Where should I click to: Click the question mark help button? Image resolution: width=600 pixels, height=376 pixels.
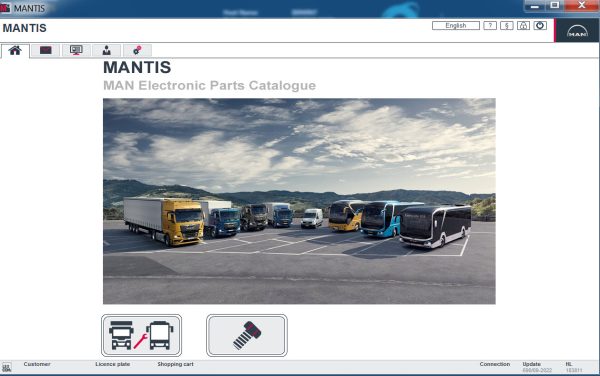pyautogui.click(x=490, y=26)
